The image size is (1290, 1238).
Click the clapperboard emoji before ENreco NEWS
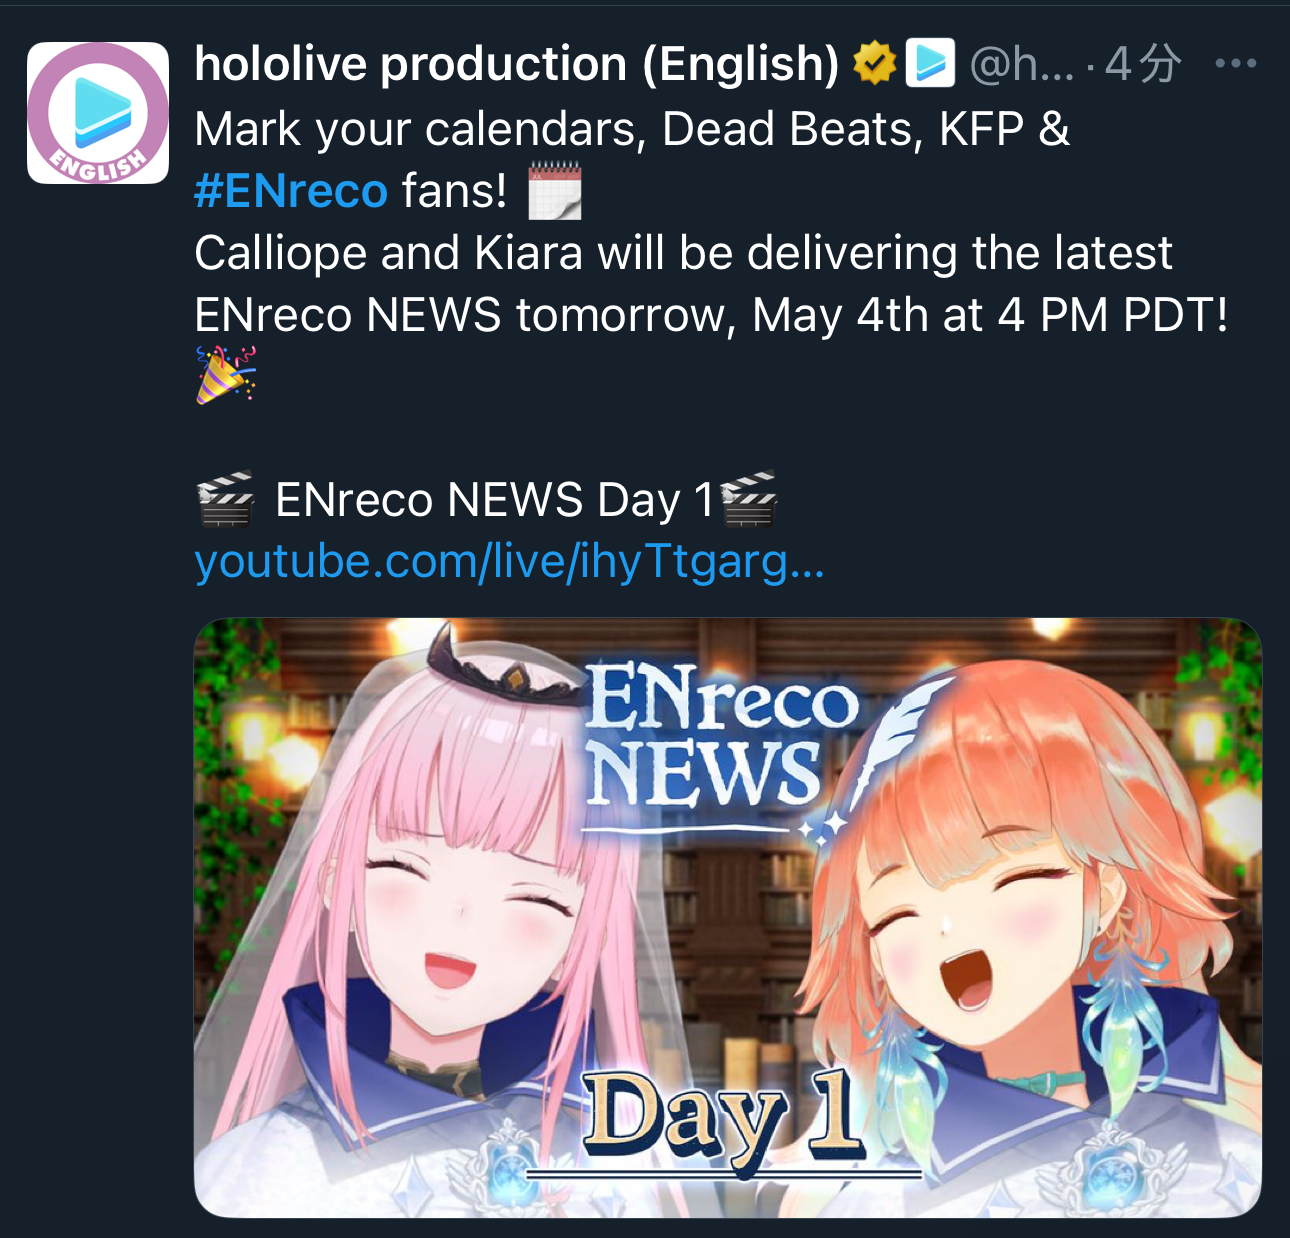tap(225, 499)
